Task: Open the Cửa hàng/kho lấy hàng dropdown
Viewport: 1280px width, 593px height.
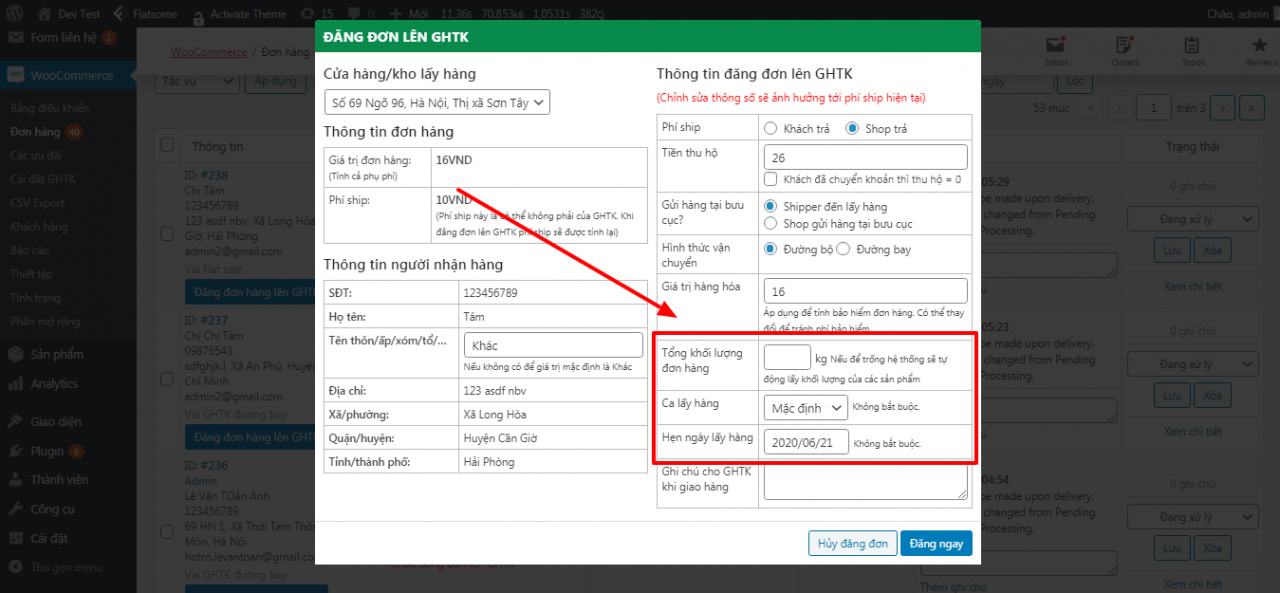Action: (x=437, y=102)
